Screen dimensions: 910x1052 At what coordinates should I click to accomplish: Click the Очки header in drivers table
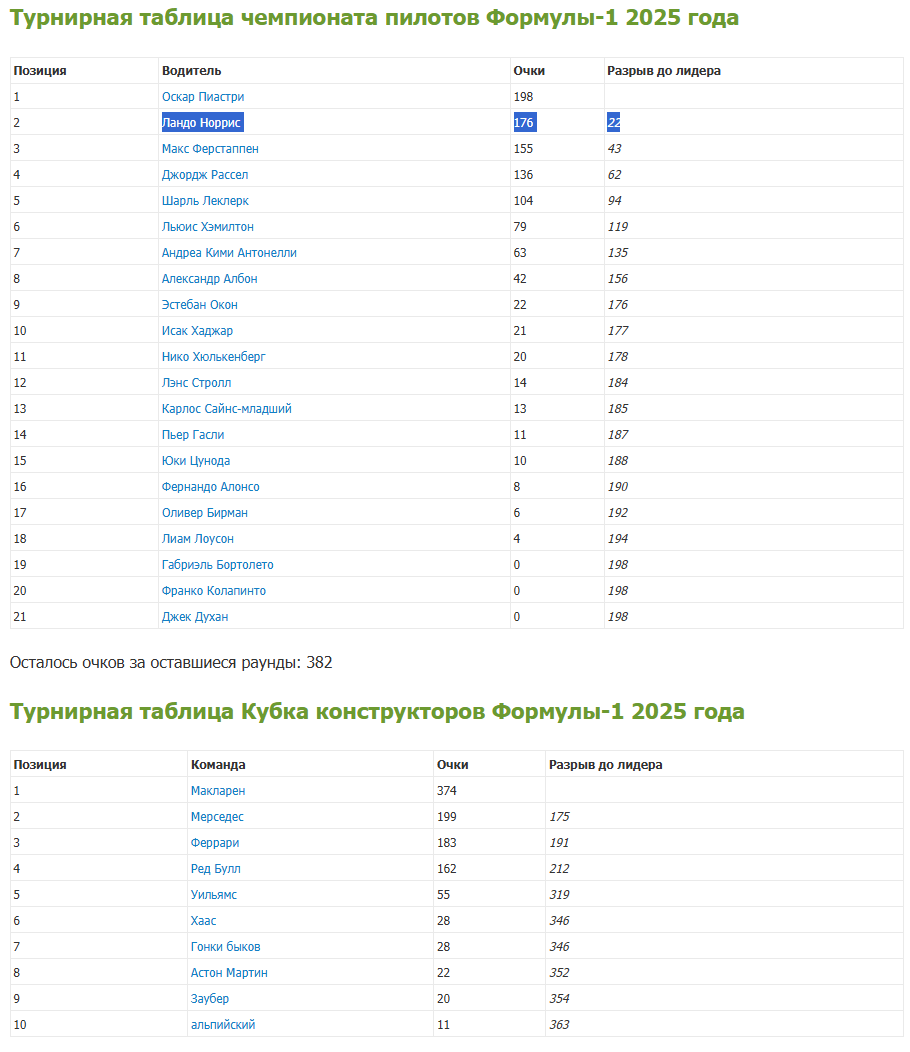tap(529, 71)
